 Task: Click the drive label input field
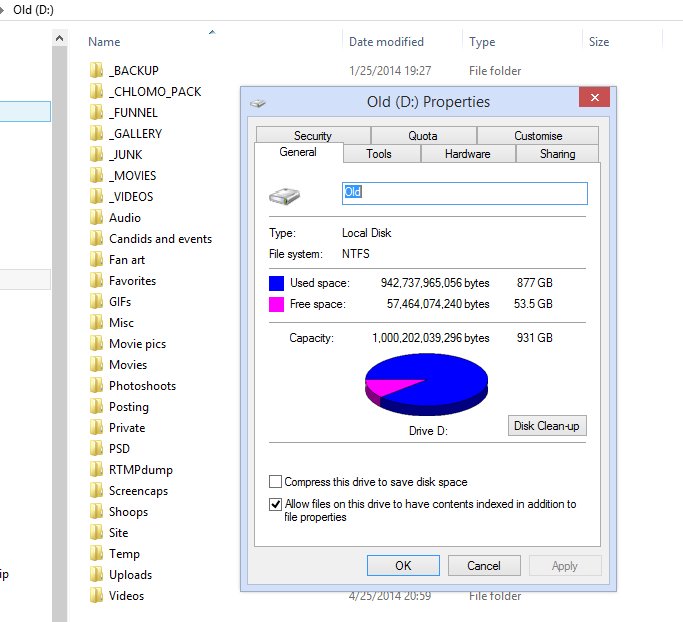[x=465, y=193]
